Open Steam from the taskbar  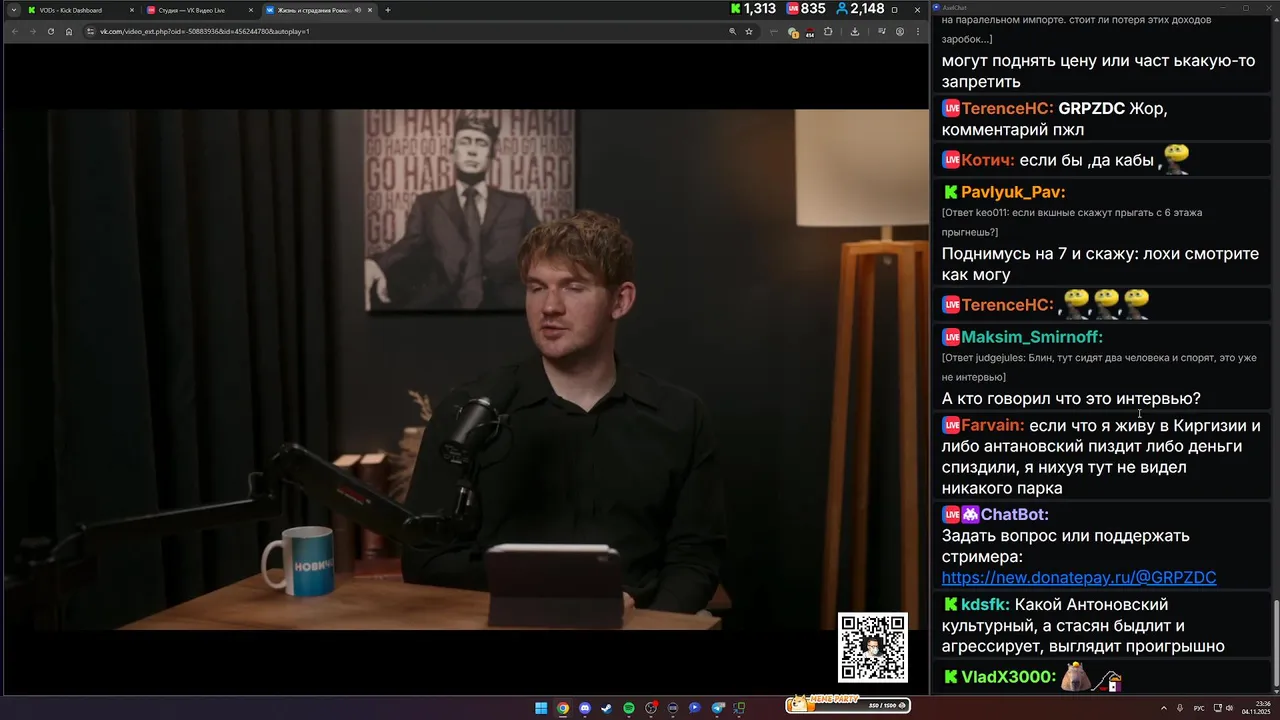pyautogui.click(x=606, y=708)
